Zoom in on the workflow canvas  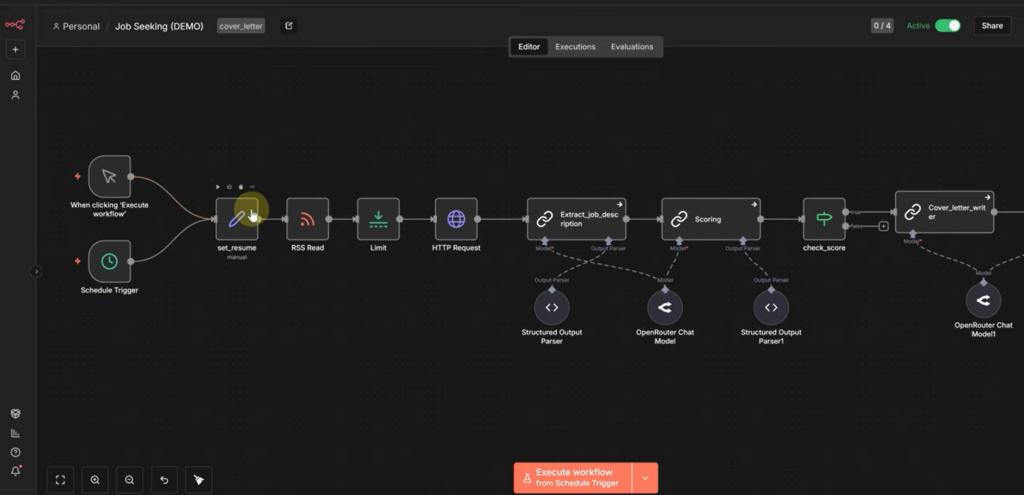(95, 480)
